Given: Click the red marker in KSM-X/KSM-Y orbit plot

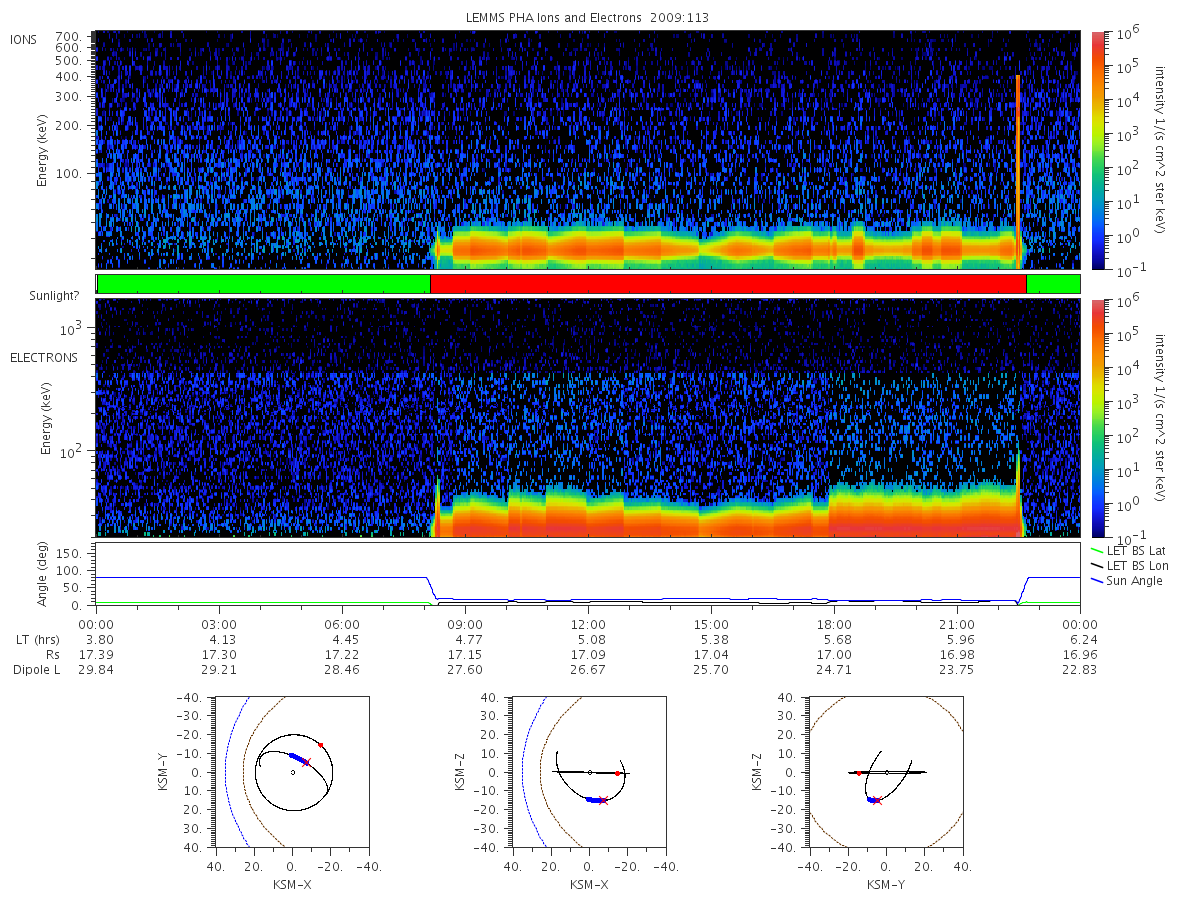Looking at the screenshot, I should point(320,745).
